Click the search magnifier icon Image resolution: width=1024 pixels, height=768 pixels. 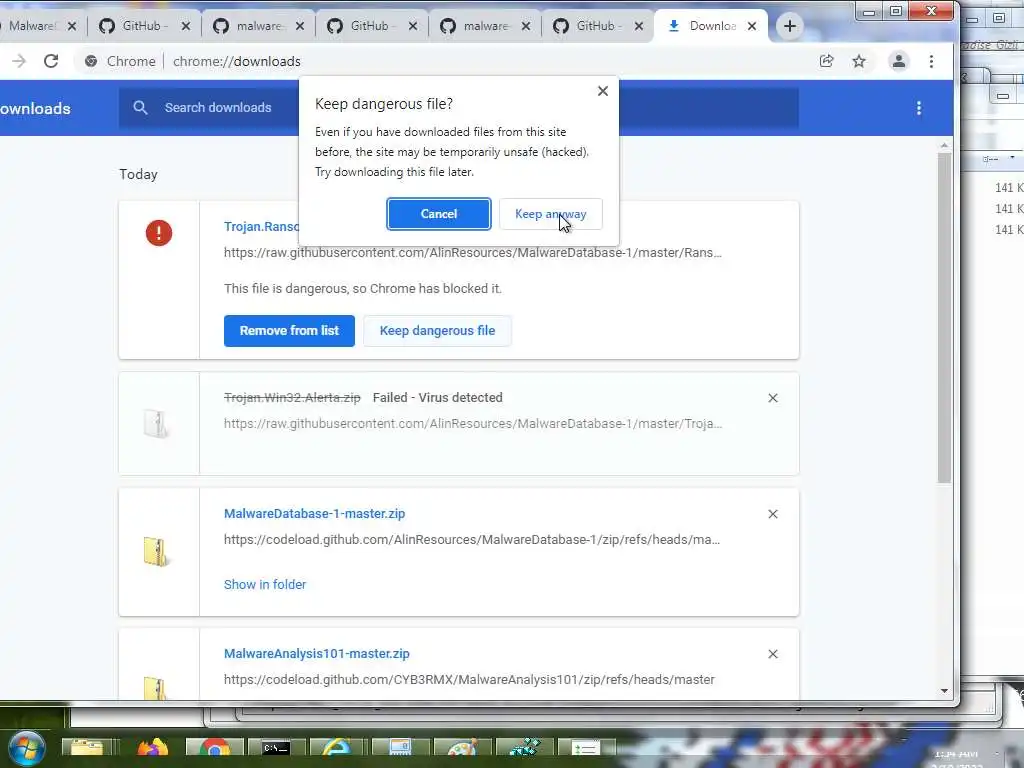click(x=140, y=108)
